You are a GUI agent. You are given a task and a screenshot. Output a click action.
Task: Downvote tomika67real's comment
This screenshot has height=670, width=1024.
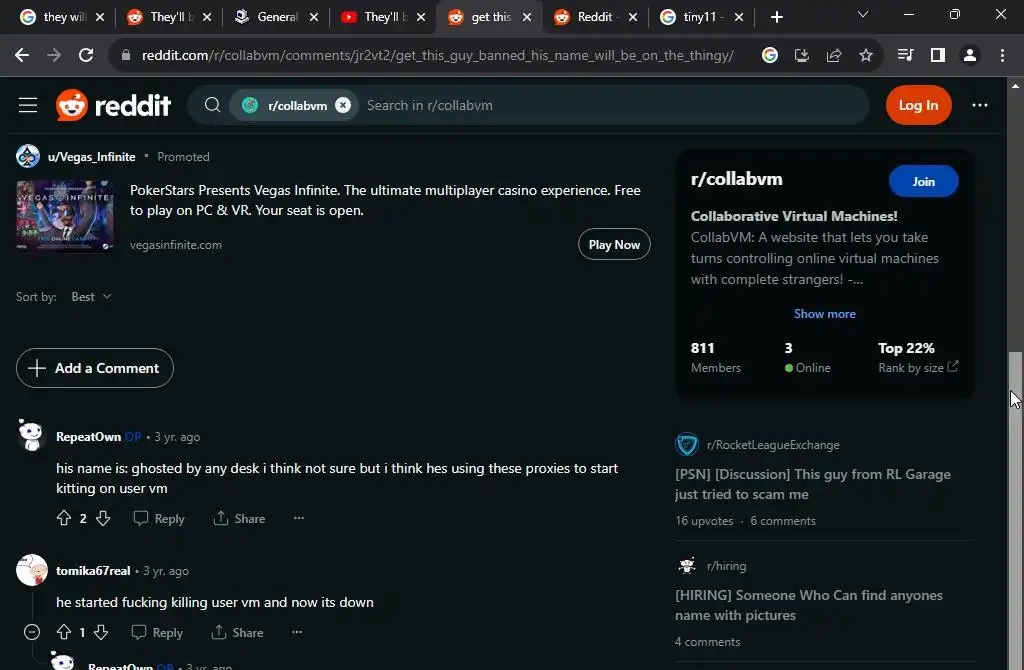pyautogui.click(x=101, y=632)
